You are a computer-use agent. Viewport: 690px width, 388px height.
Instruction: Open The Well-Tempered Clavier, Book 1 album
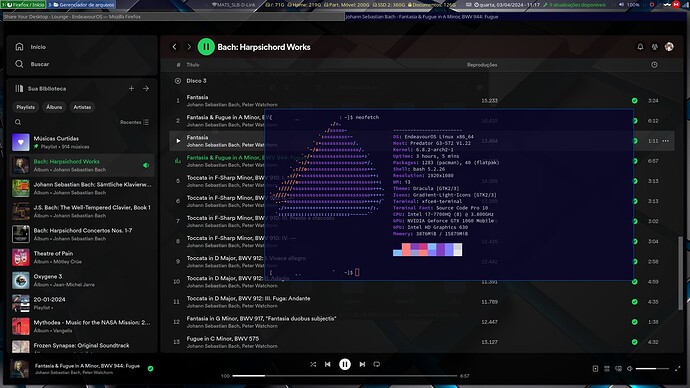82,211
